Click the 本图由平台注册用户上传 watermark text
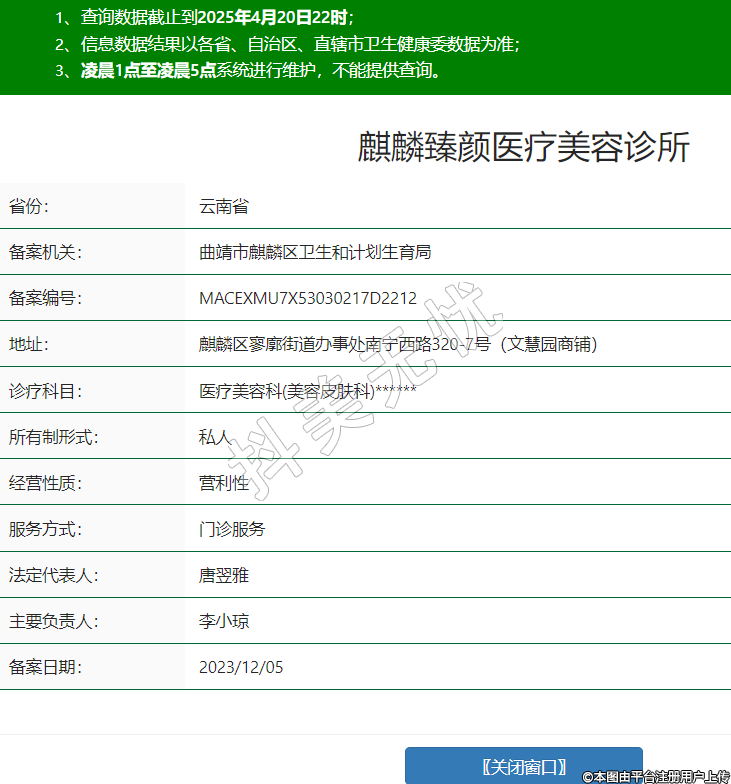731x784 pixels. [657, 776]
